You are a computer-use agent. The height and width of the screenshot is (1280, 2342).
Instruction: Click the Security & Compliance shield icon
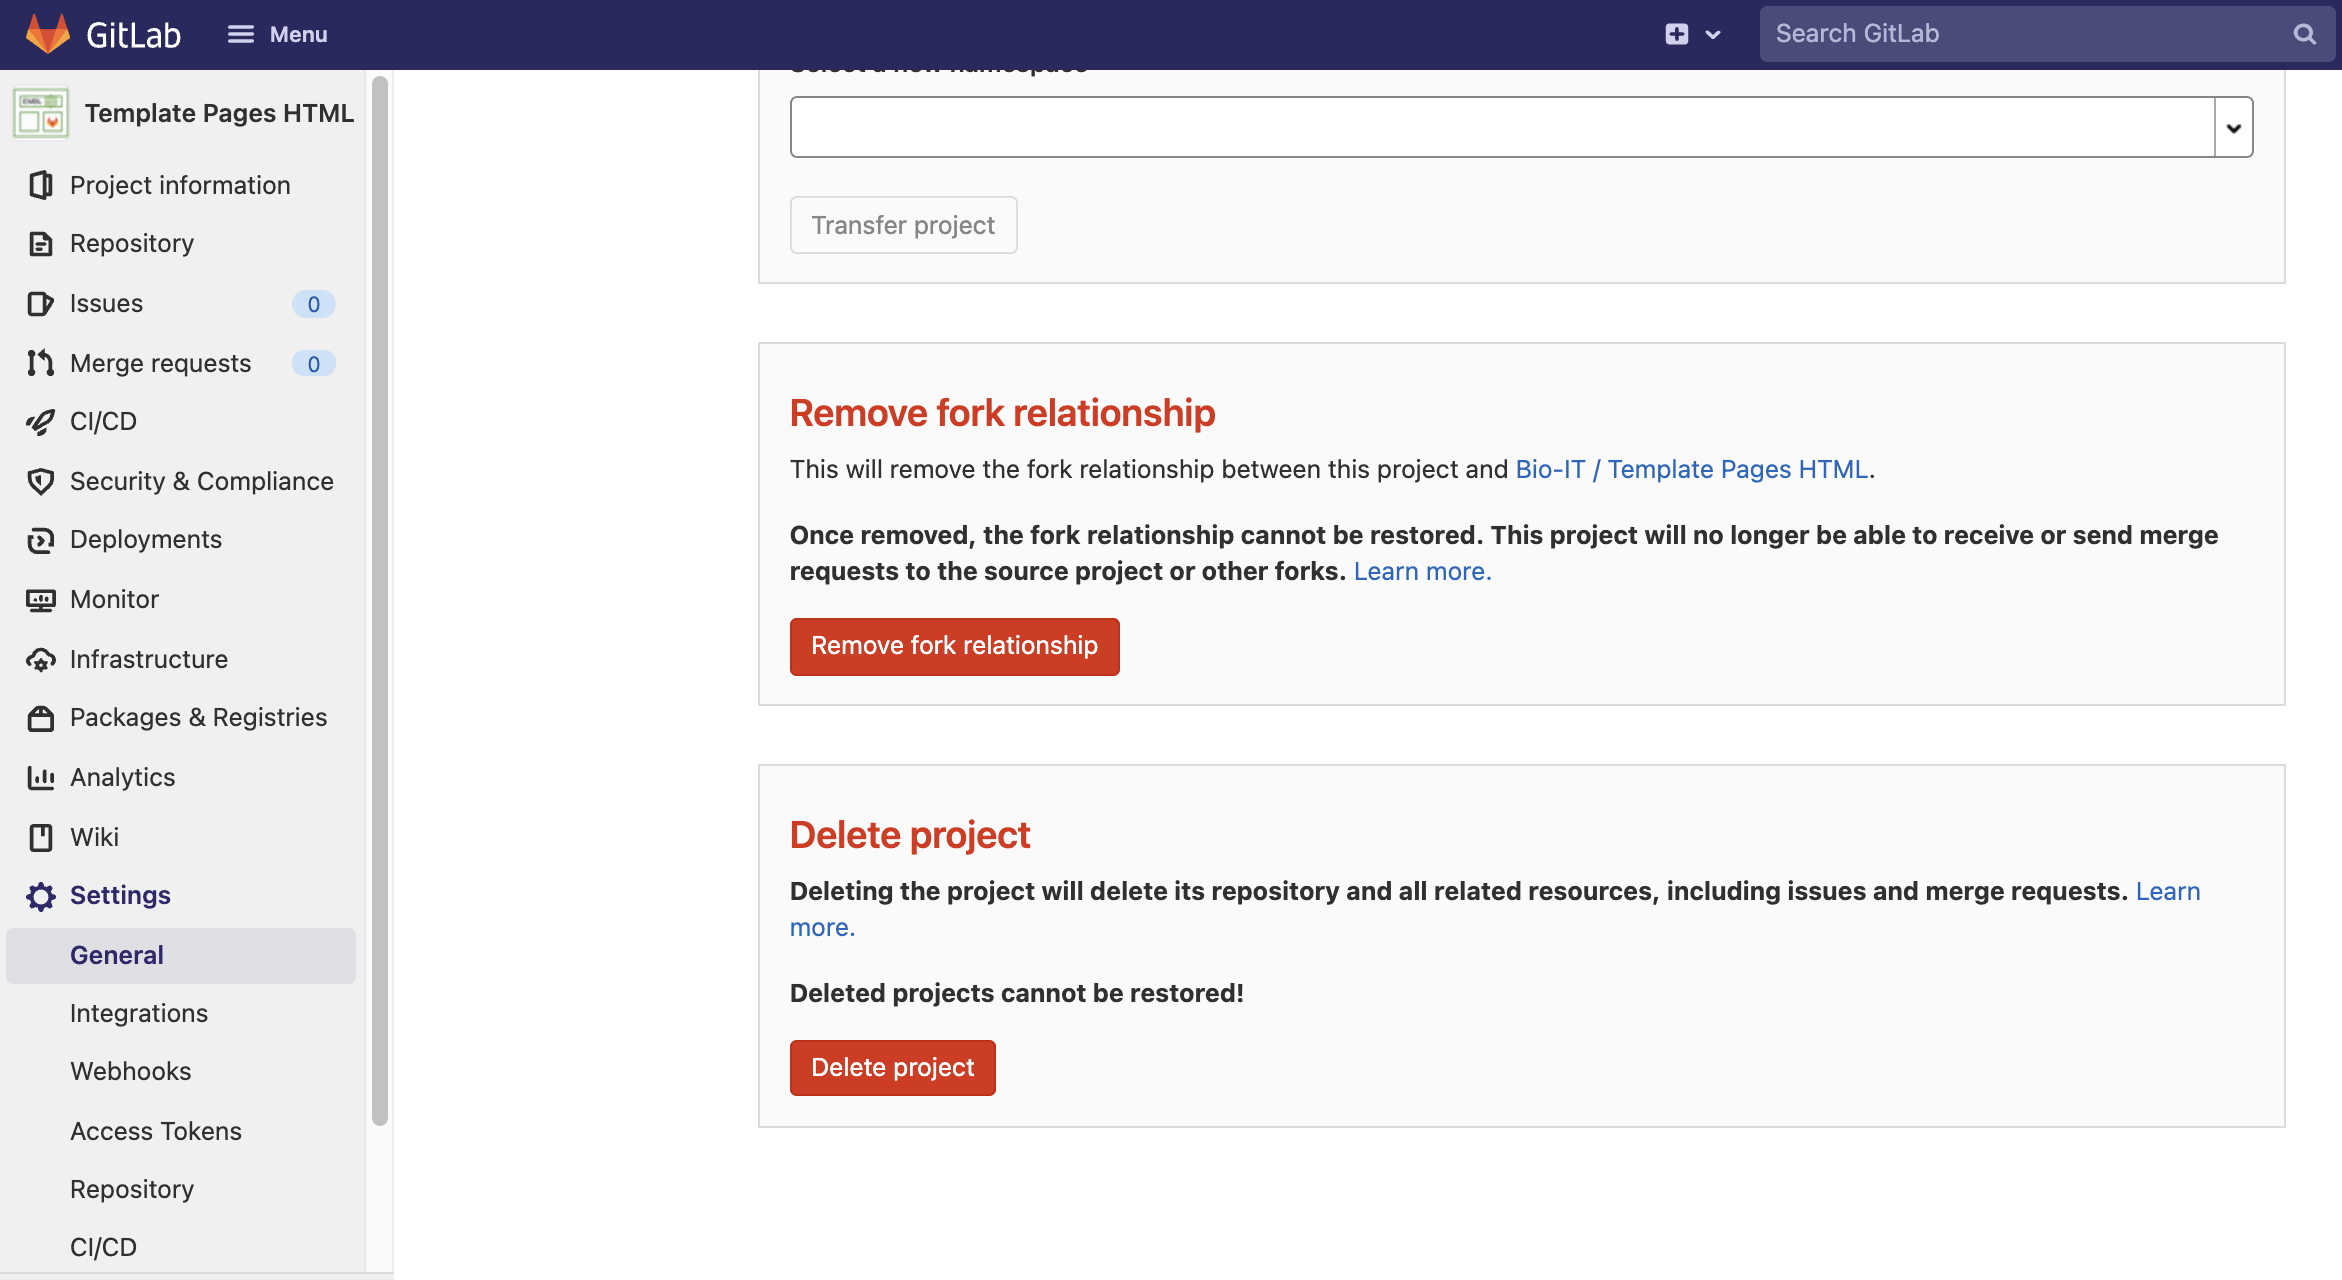click(x=40, y=481)
